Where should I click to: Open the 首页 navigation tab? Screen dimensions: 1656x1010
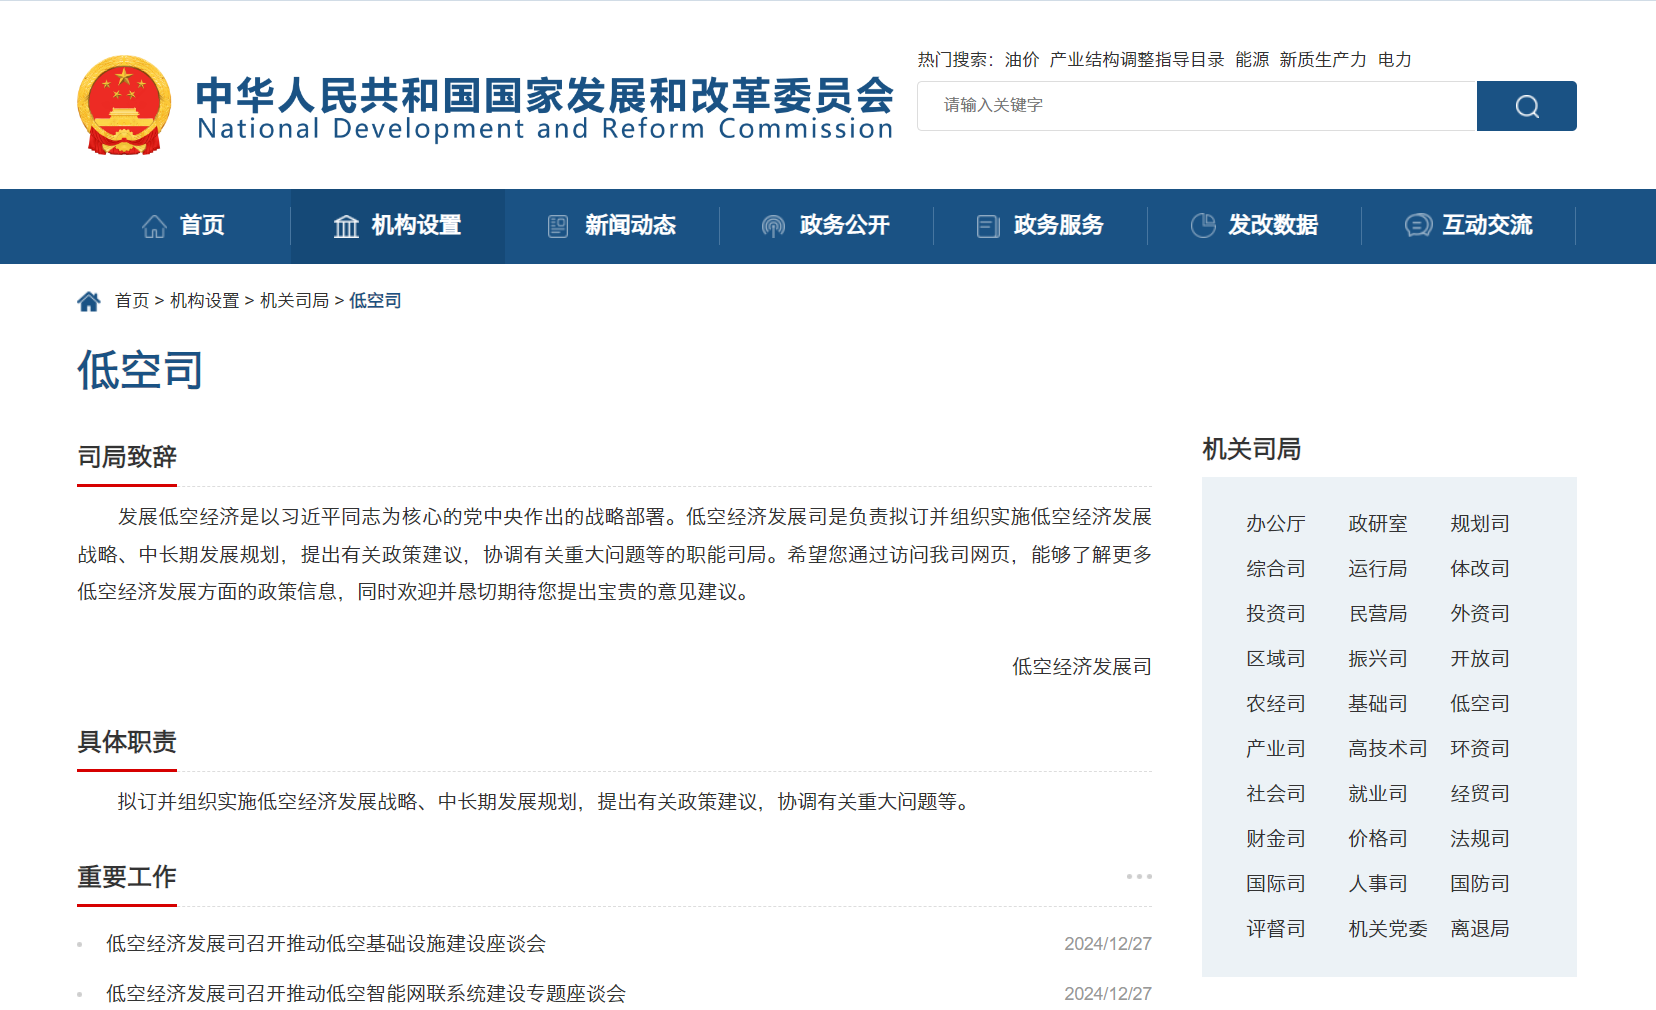pyautogui.click(x=184, y=226)
